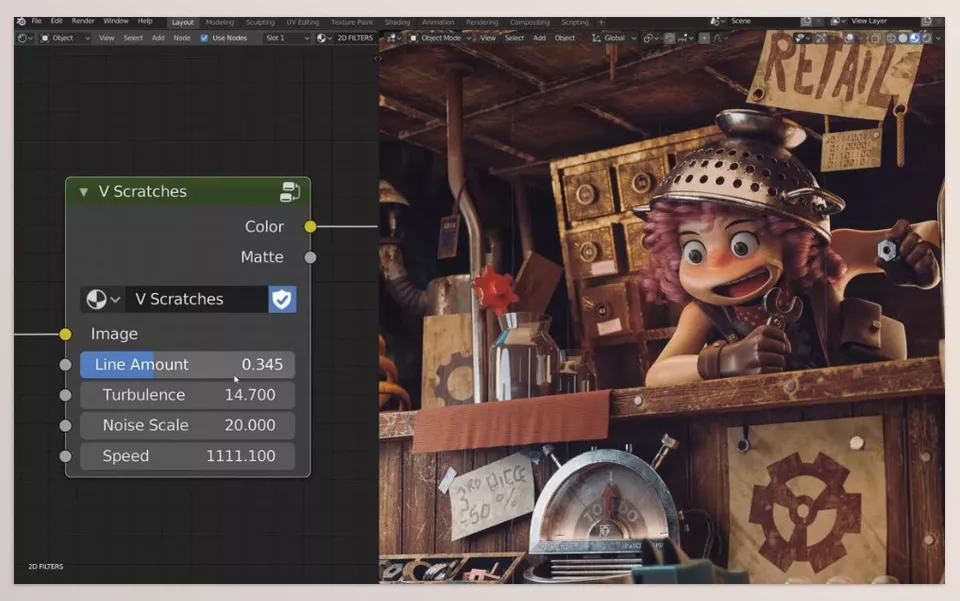Open the Object Mode dropdown

pos(440,38)
